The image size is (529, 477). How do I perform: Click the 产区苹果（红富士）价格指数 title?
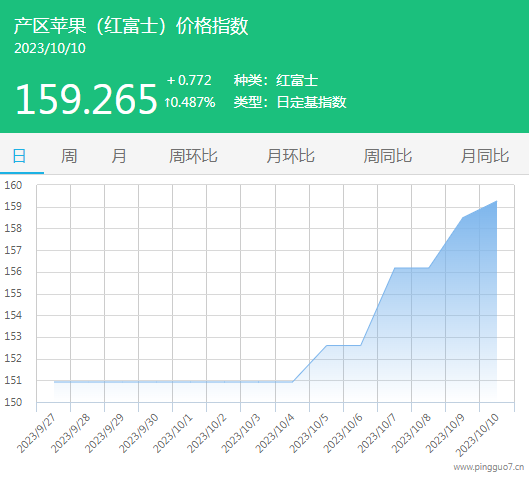131,26
